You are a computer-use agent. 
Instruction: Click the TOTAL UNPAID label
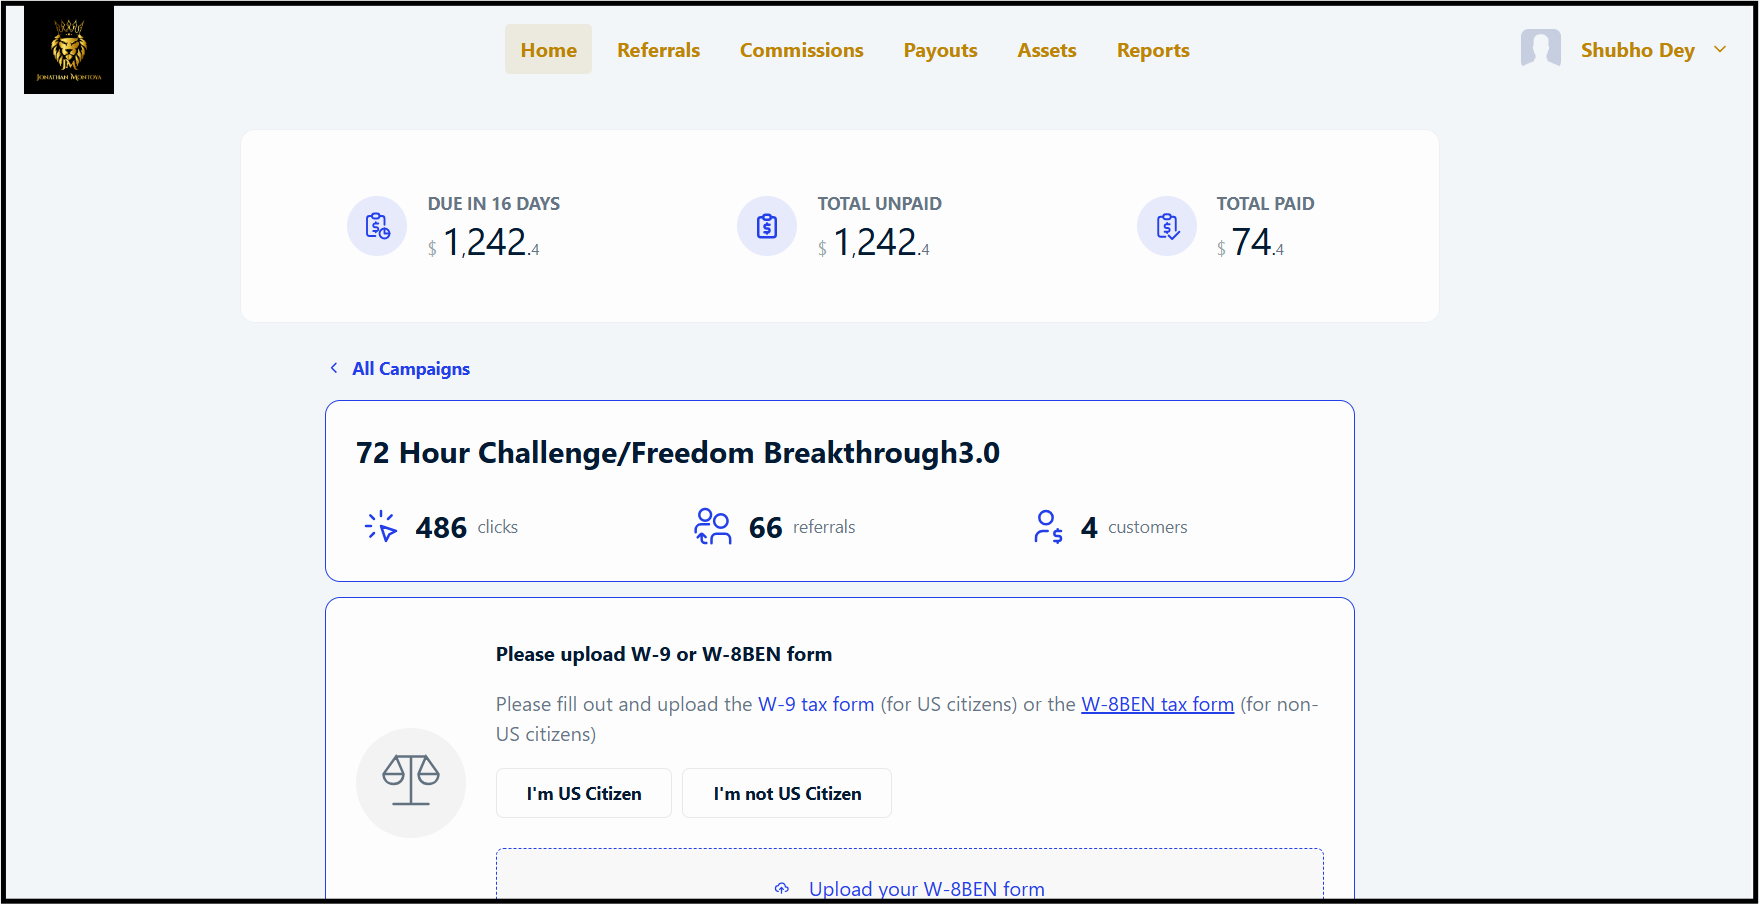879,204
